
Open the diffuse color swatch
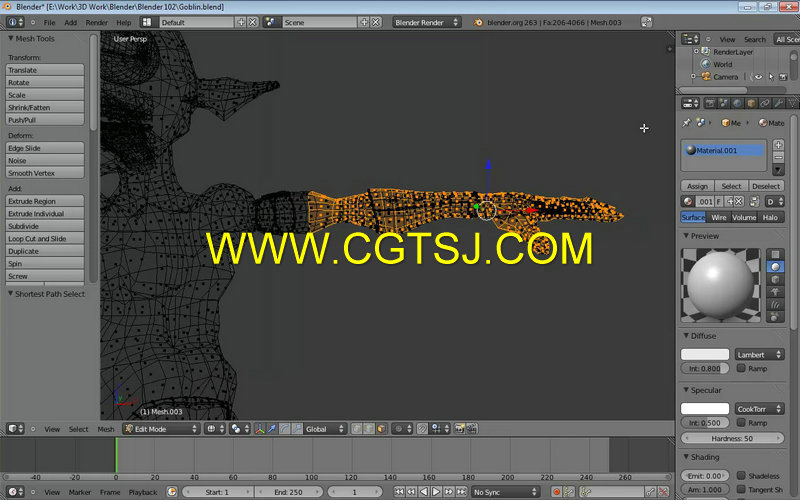[705, 354]
